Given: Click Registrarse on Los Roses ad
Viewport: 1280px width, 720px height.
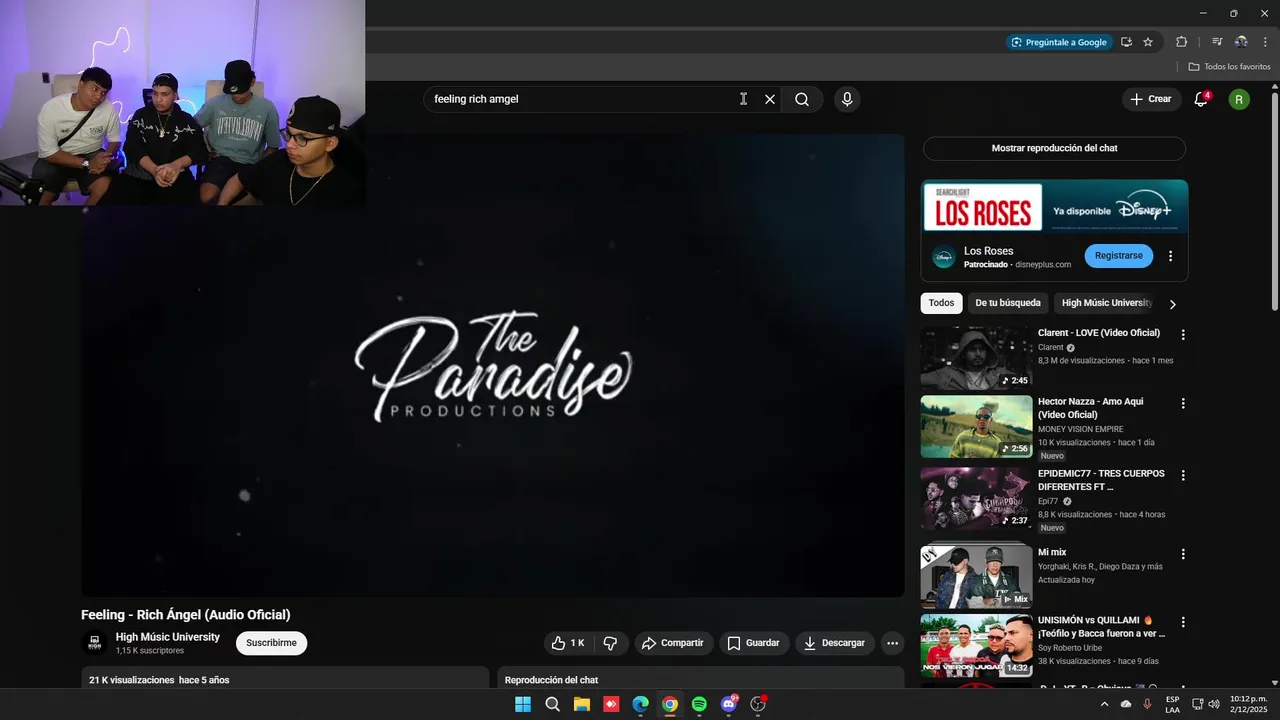Looking at the screenshot, I should click(1118, 256).
